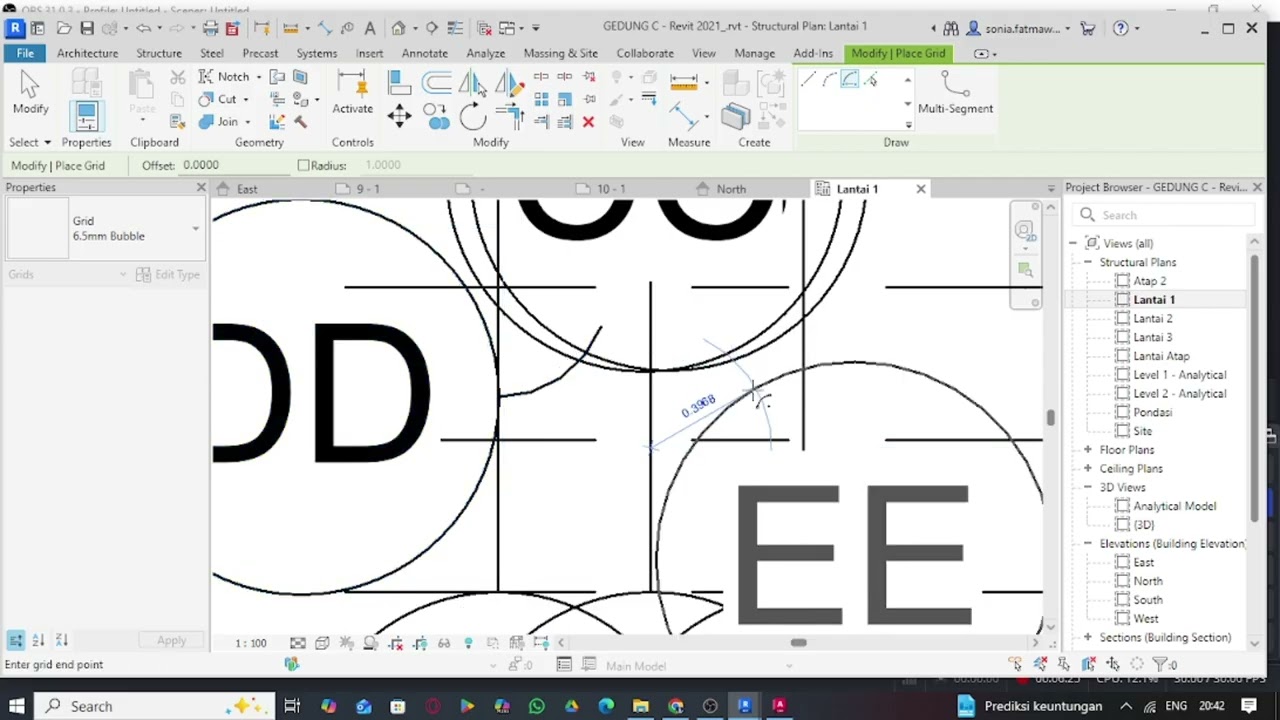1280x720 pixels.
Task: Click the Demolish hammer icon in Geometry
Action: pyautogui.click(x=300, y=122)
